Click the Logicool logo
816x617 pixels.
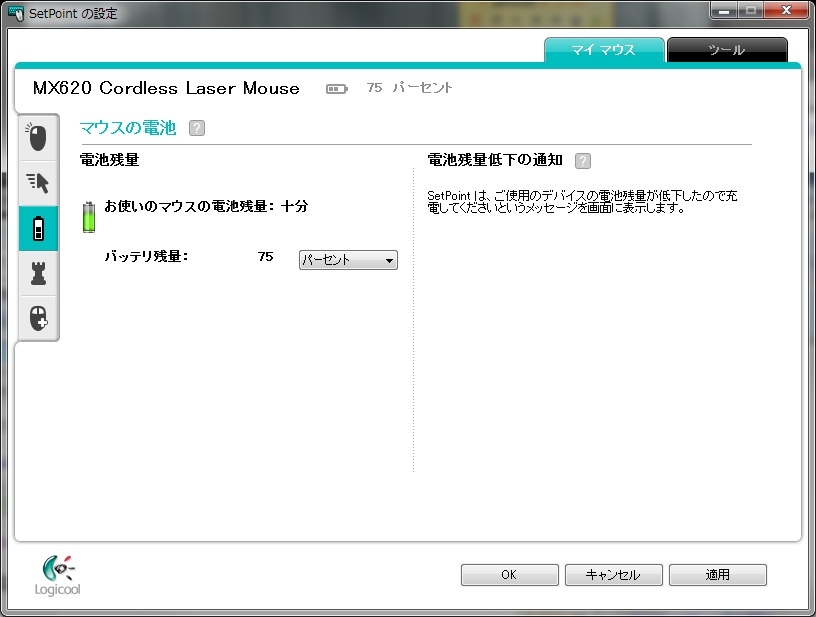[58, 575]
